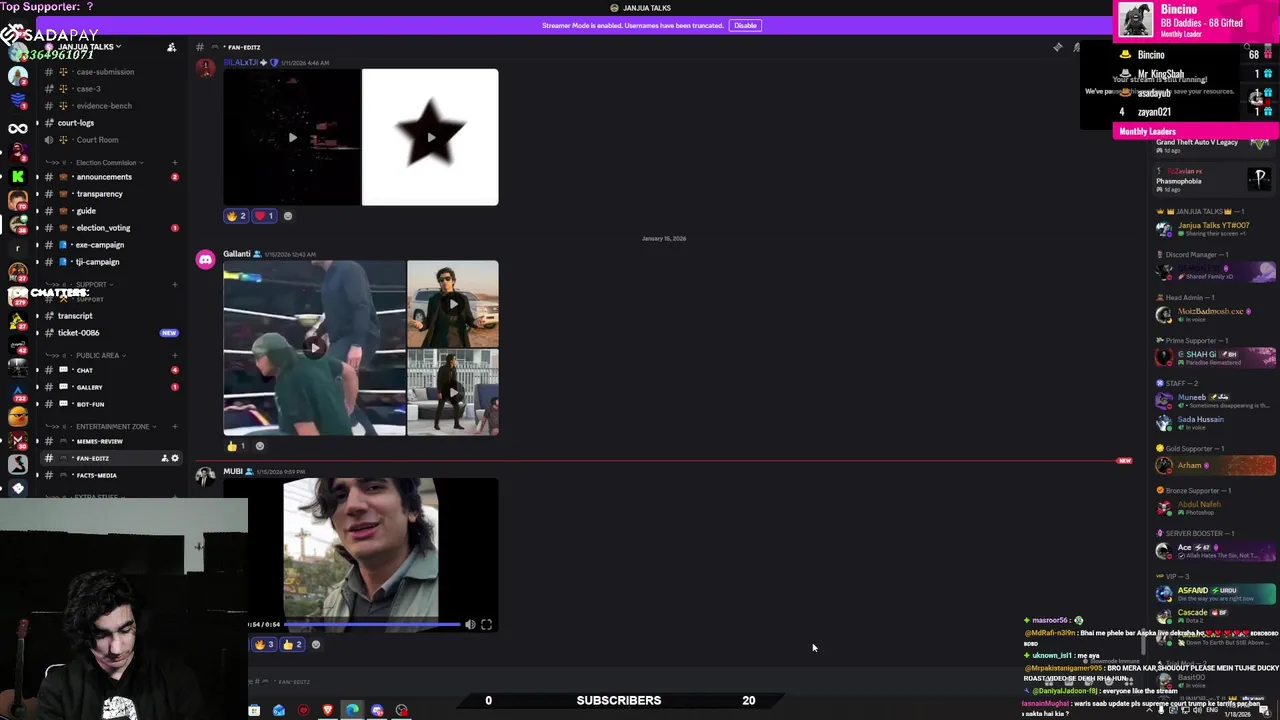Add channel to PUBLIC AREA category

click(x=174, y=355)
